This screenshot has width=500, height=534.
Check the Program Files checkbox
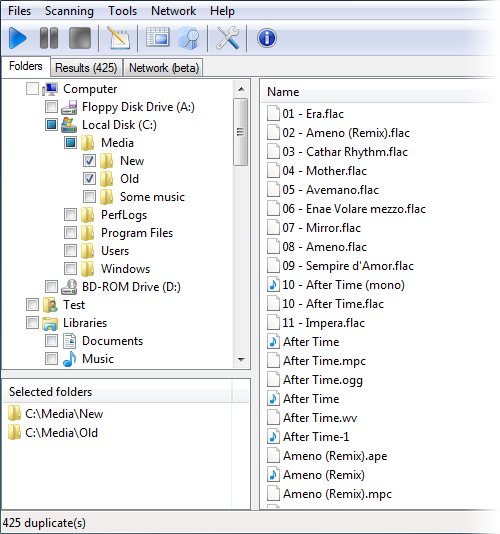71,233
